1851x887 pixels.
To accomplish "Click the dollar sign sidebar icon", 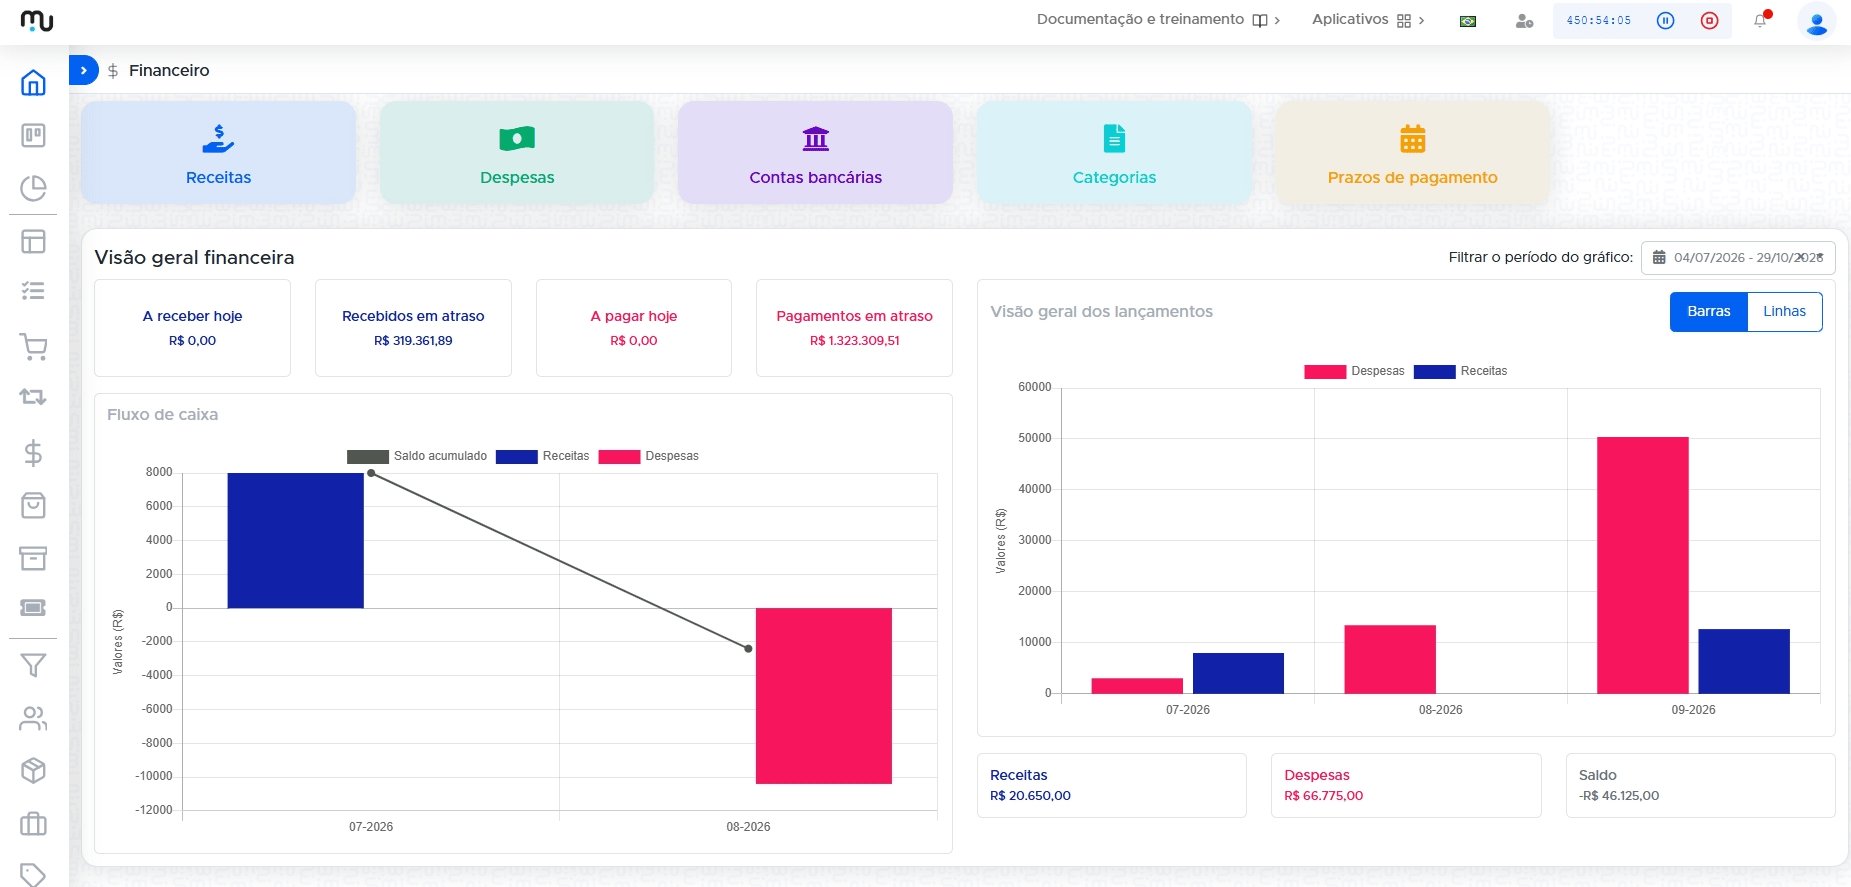I will tap(33, 453).
